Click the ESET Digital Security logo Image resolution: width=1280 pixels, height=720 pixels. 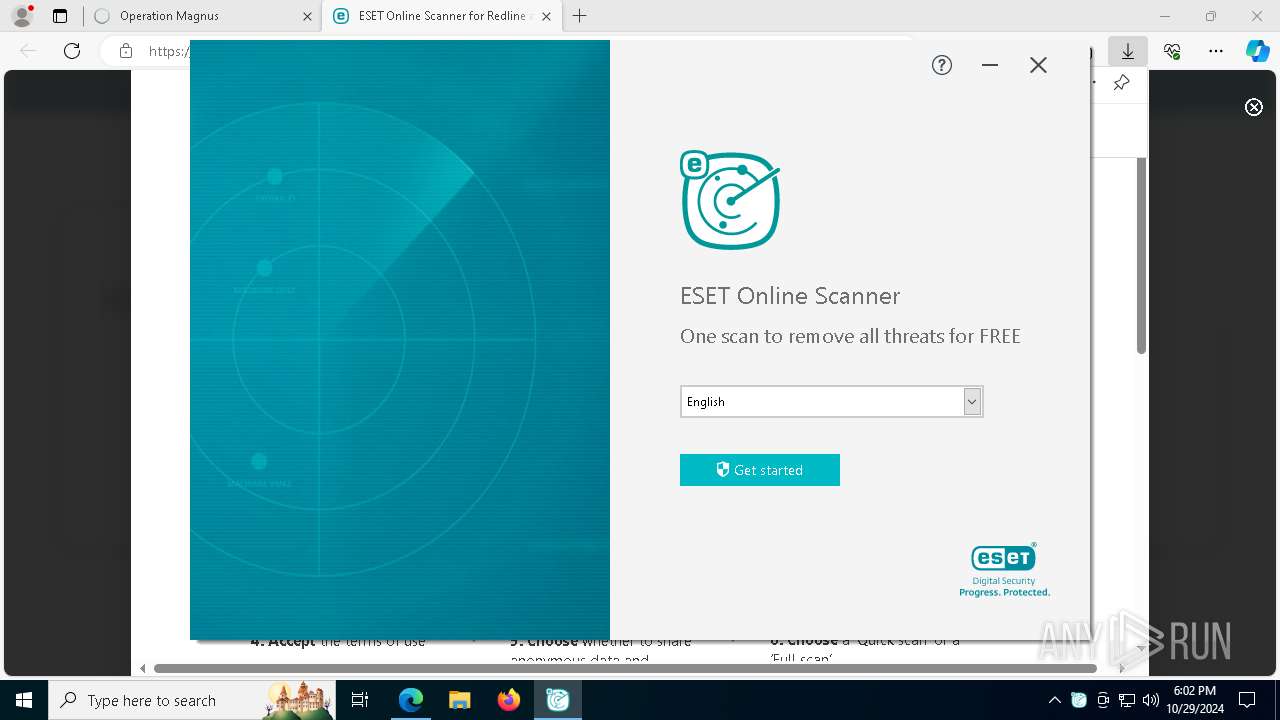point(1004,570)
